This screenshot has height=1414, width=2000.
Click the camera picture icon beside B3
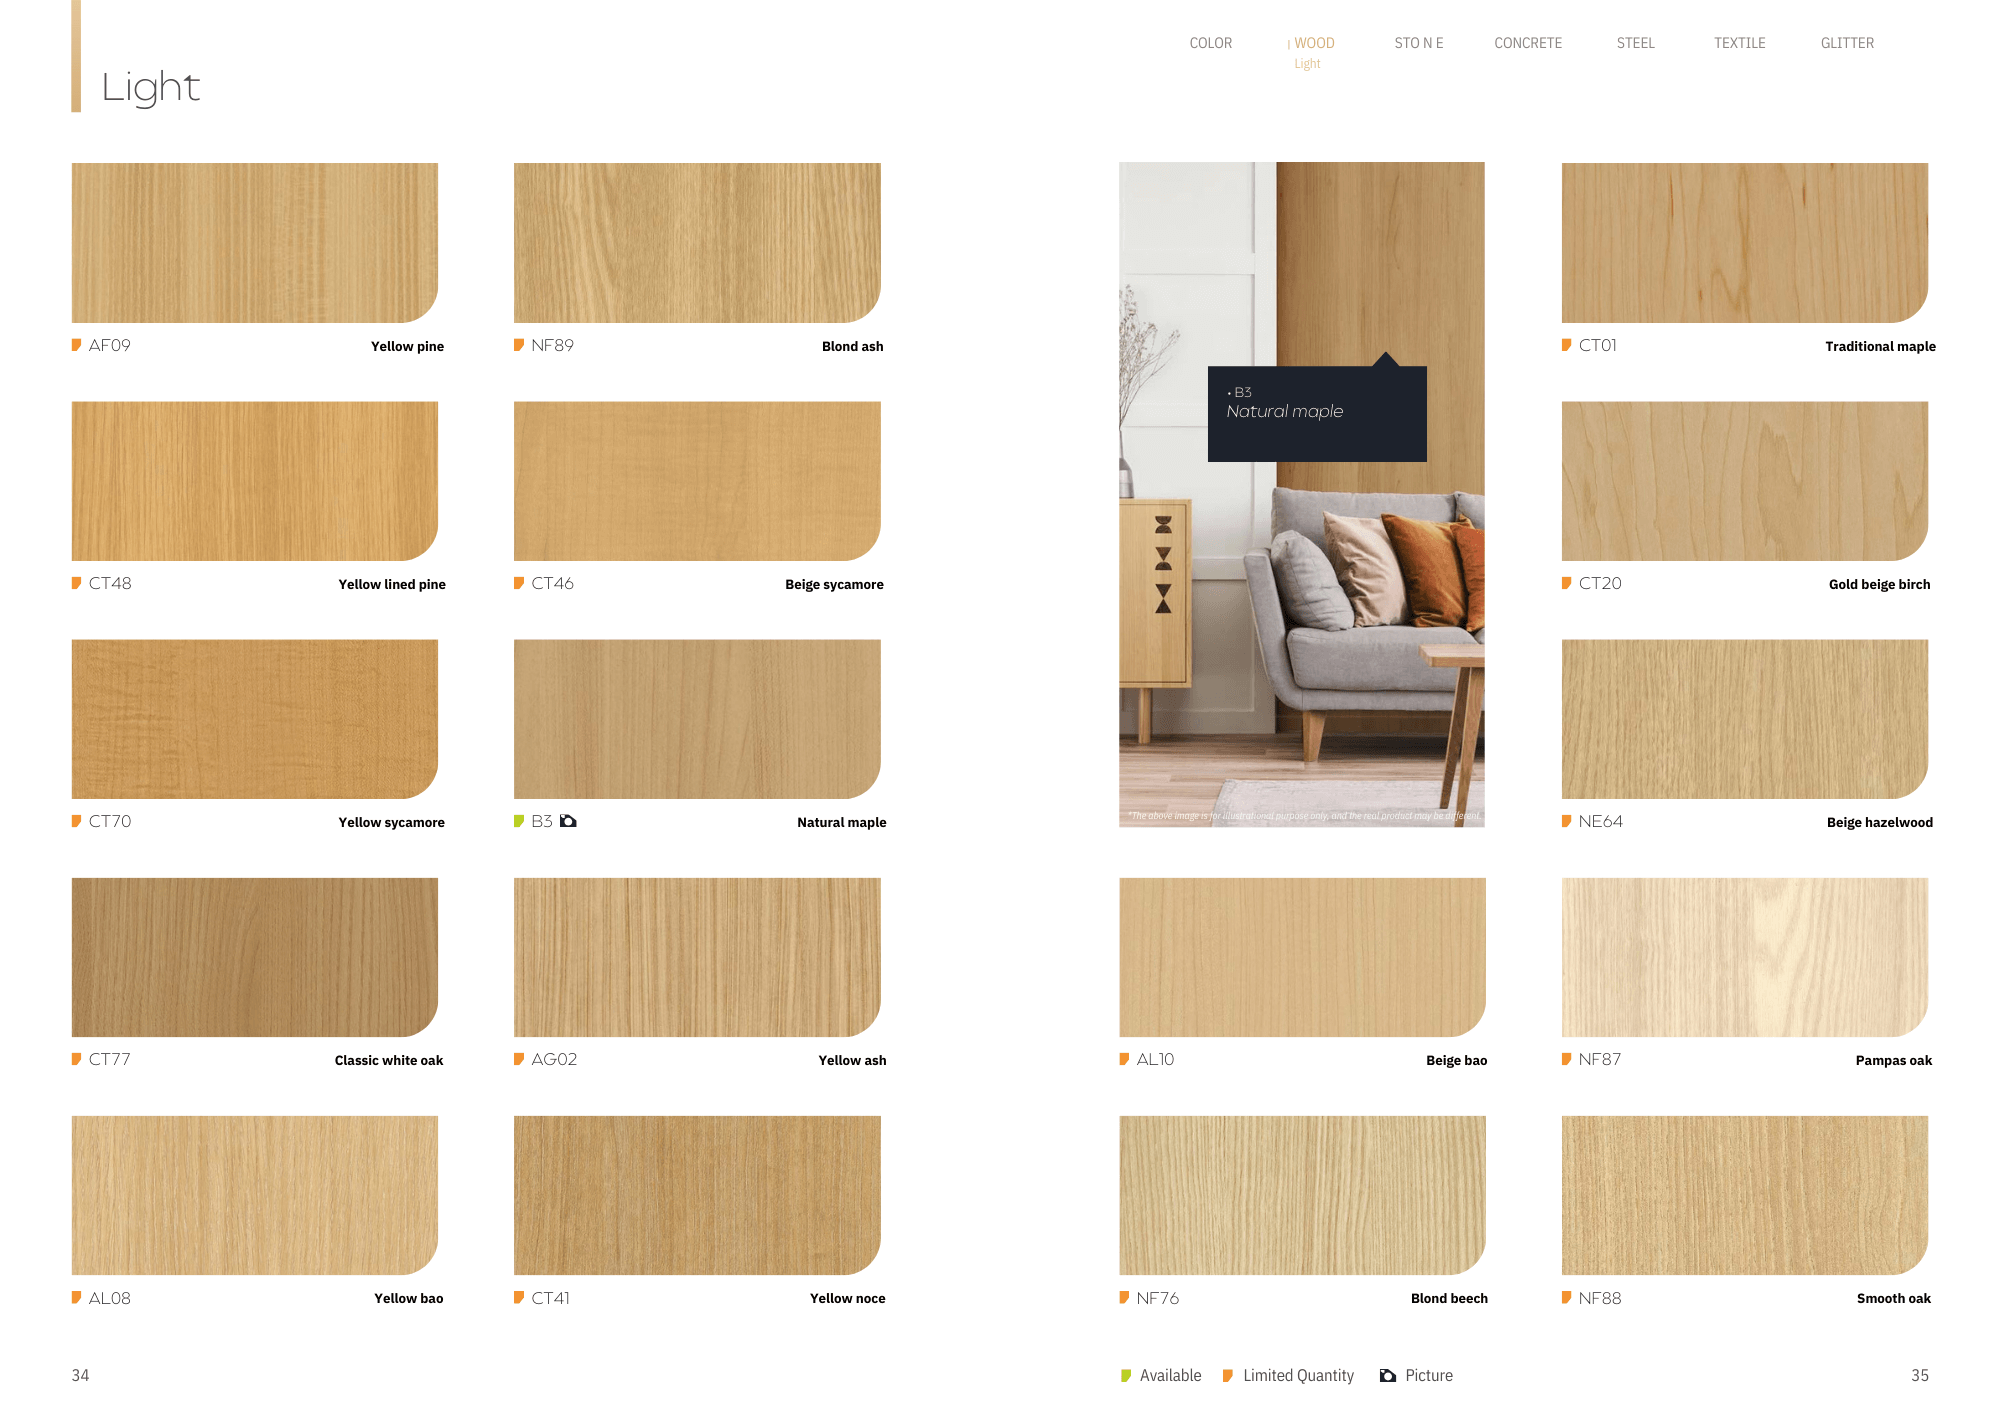[568, 821]
